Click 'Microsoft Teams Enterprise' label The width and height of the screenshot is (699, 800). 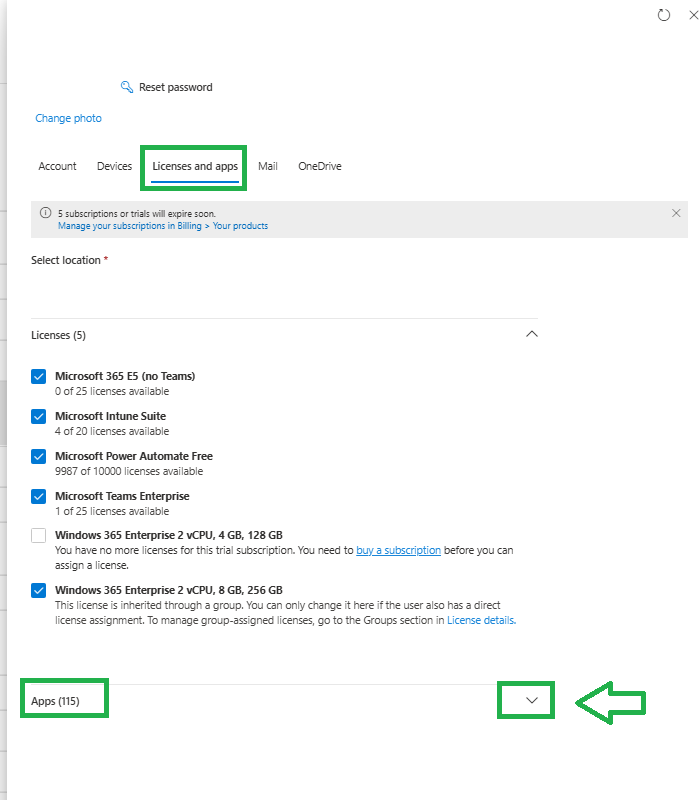[x=122, y=496]
